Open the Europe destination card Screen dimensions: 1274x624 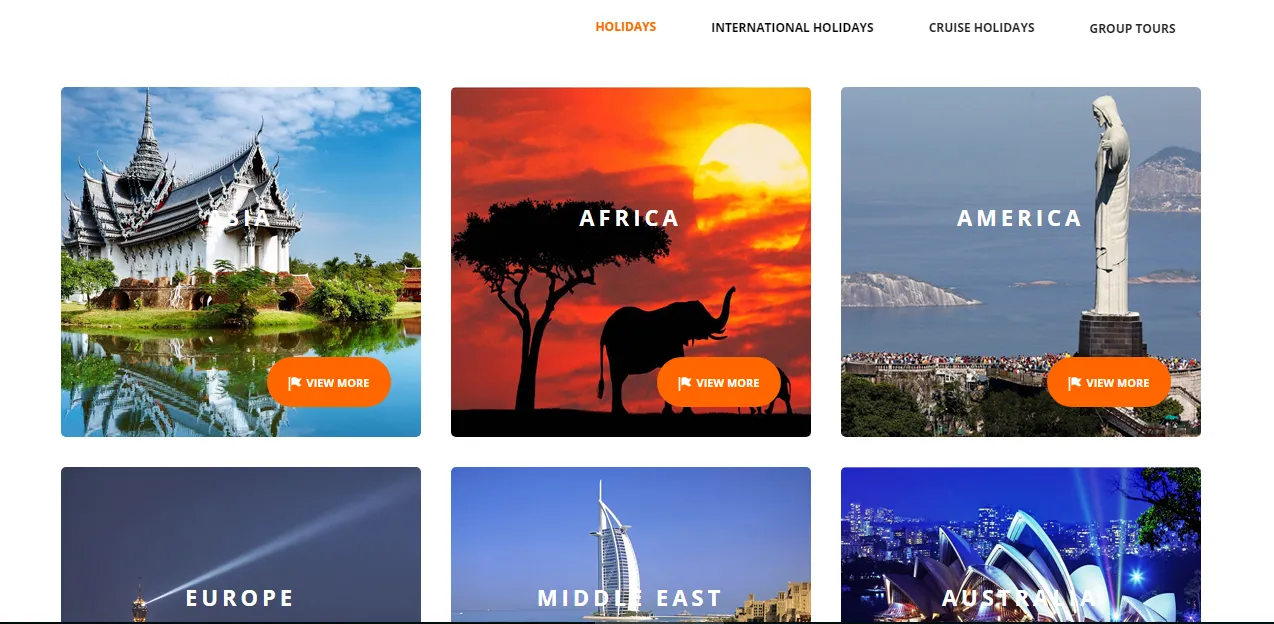click(241, 545)
